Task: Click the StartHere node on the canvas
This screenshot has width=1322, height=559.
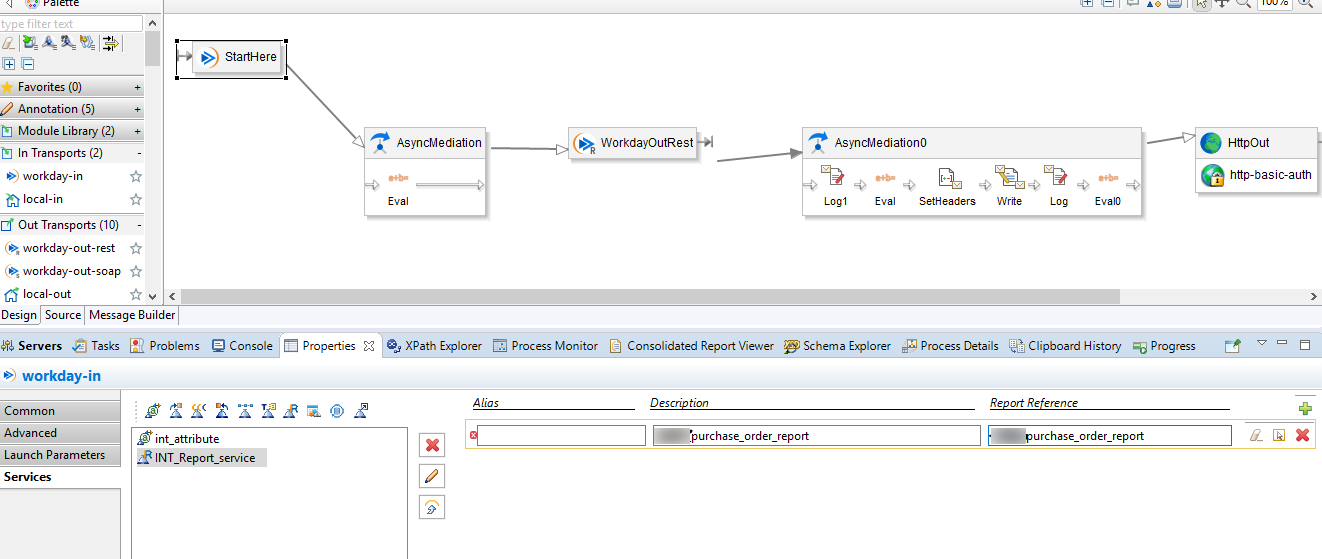Action: [239, 57]
